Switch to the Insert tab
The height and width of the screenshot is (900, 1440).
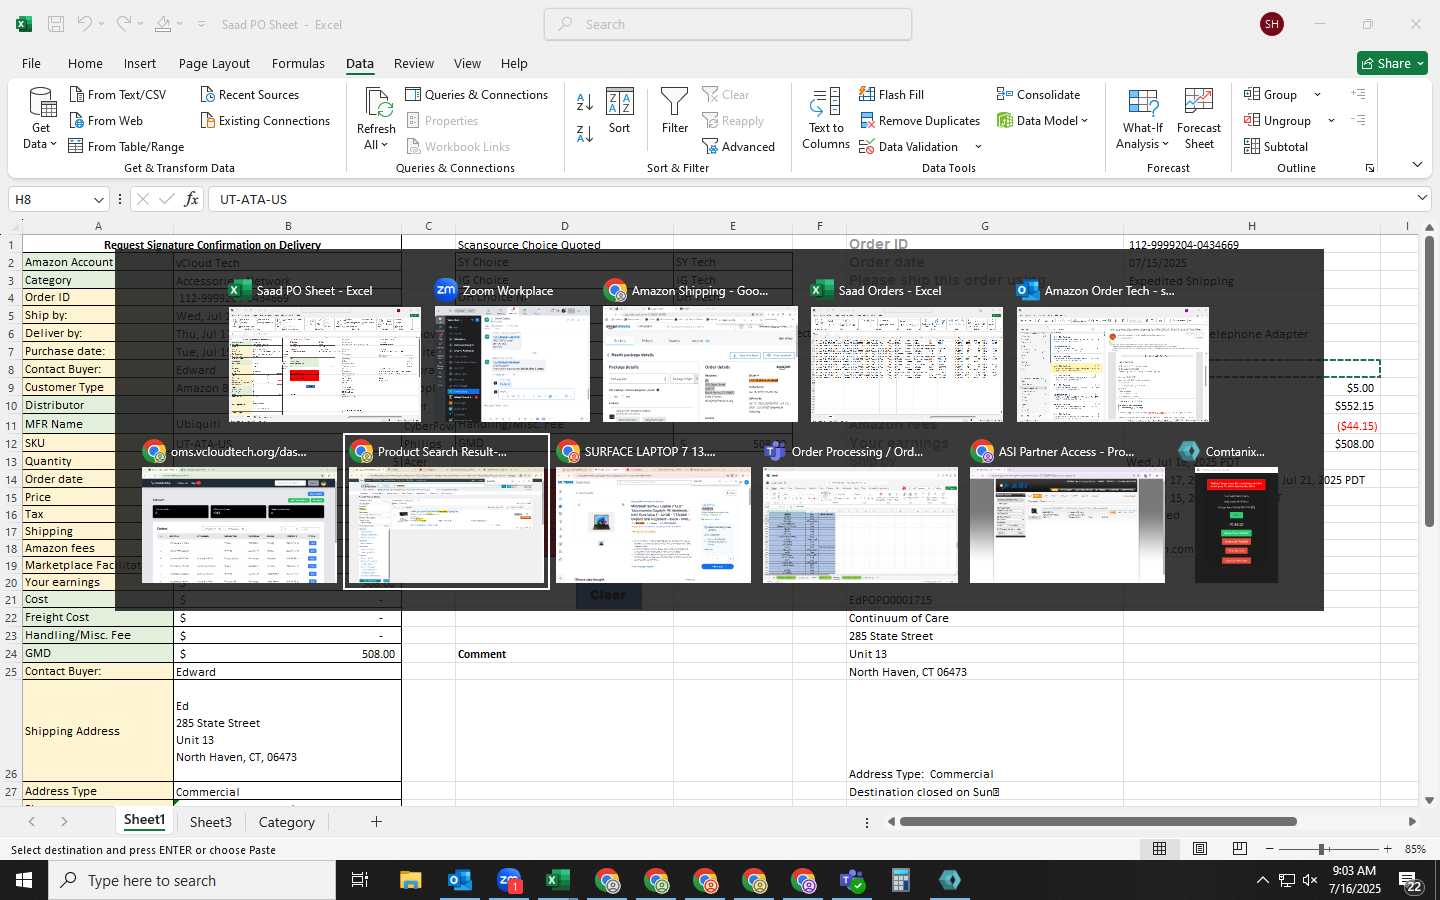click(x=140, y=63)
